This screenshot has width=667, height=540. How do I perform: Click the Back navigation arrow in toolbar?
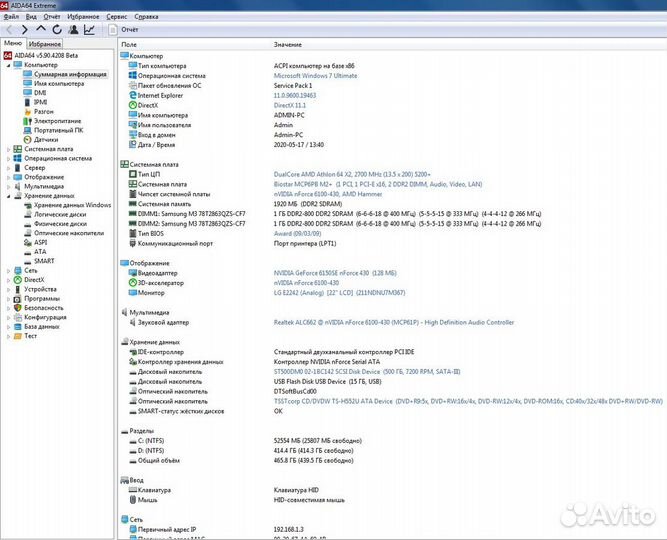(8, 30)
